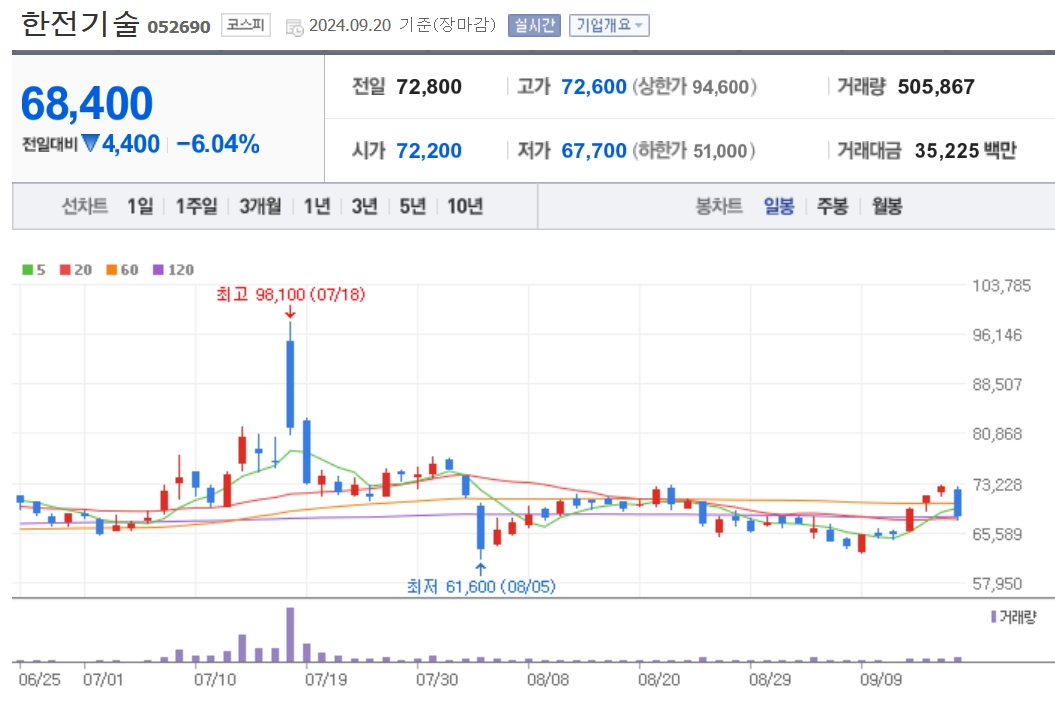Click the lower limit price 51,000
This screenshot has width=1055, height=704.
721,151
